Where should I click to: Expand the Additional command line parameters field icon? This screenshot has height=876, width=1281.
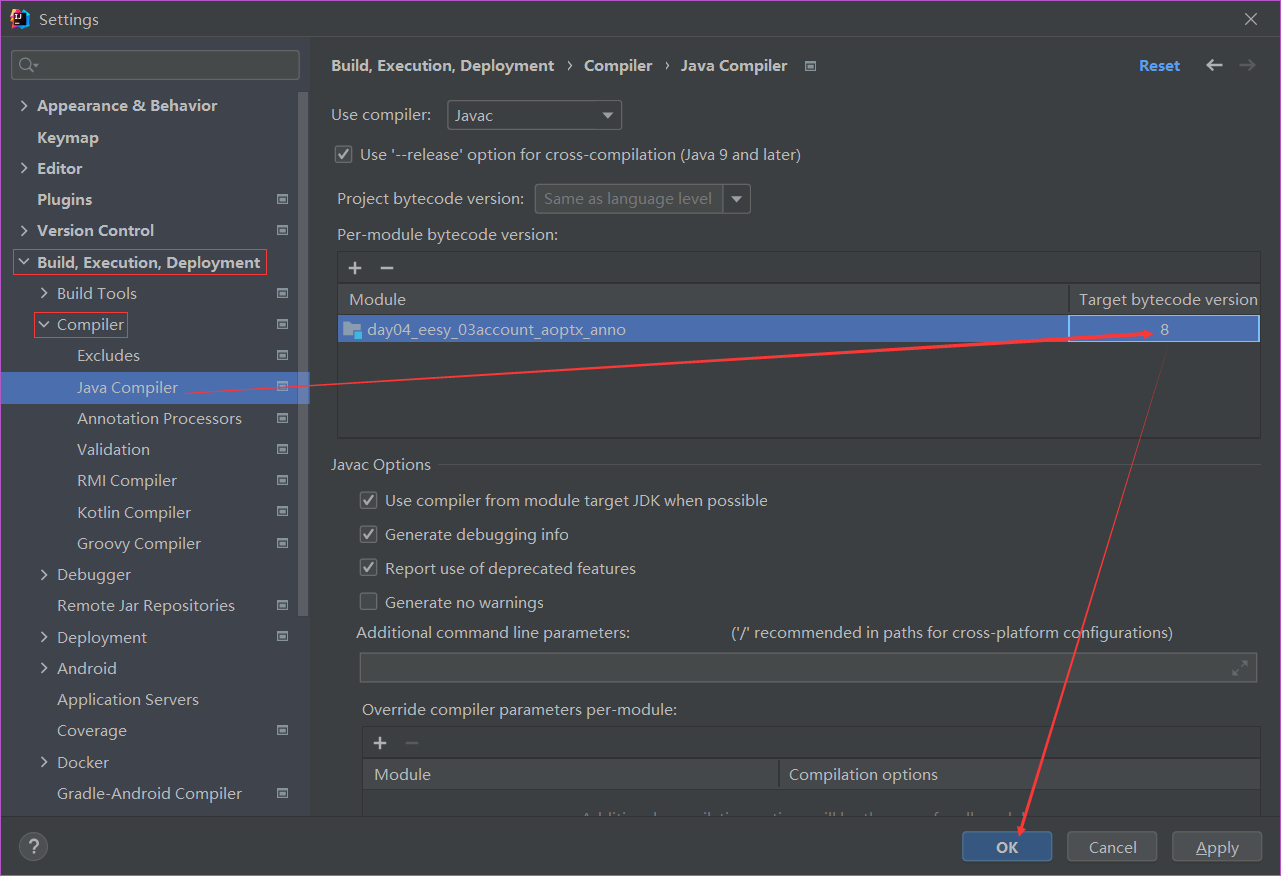pos(1240,667)
